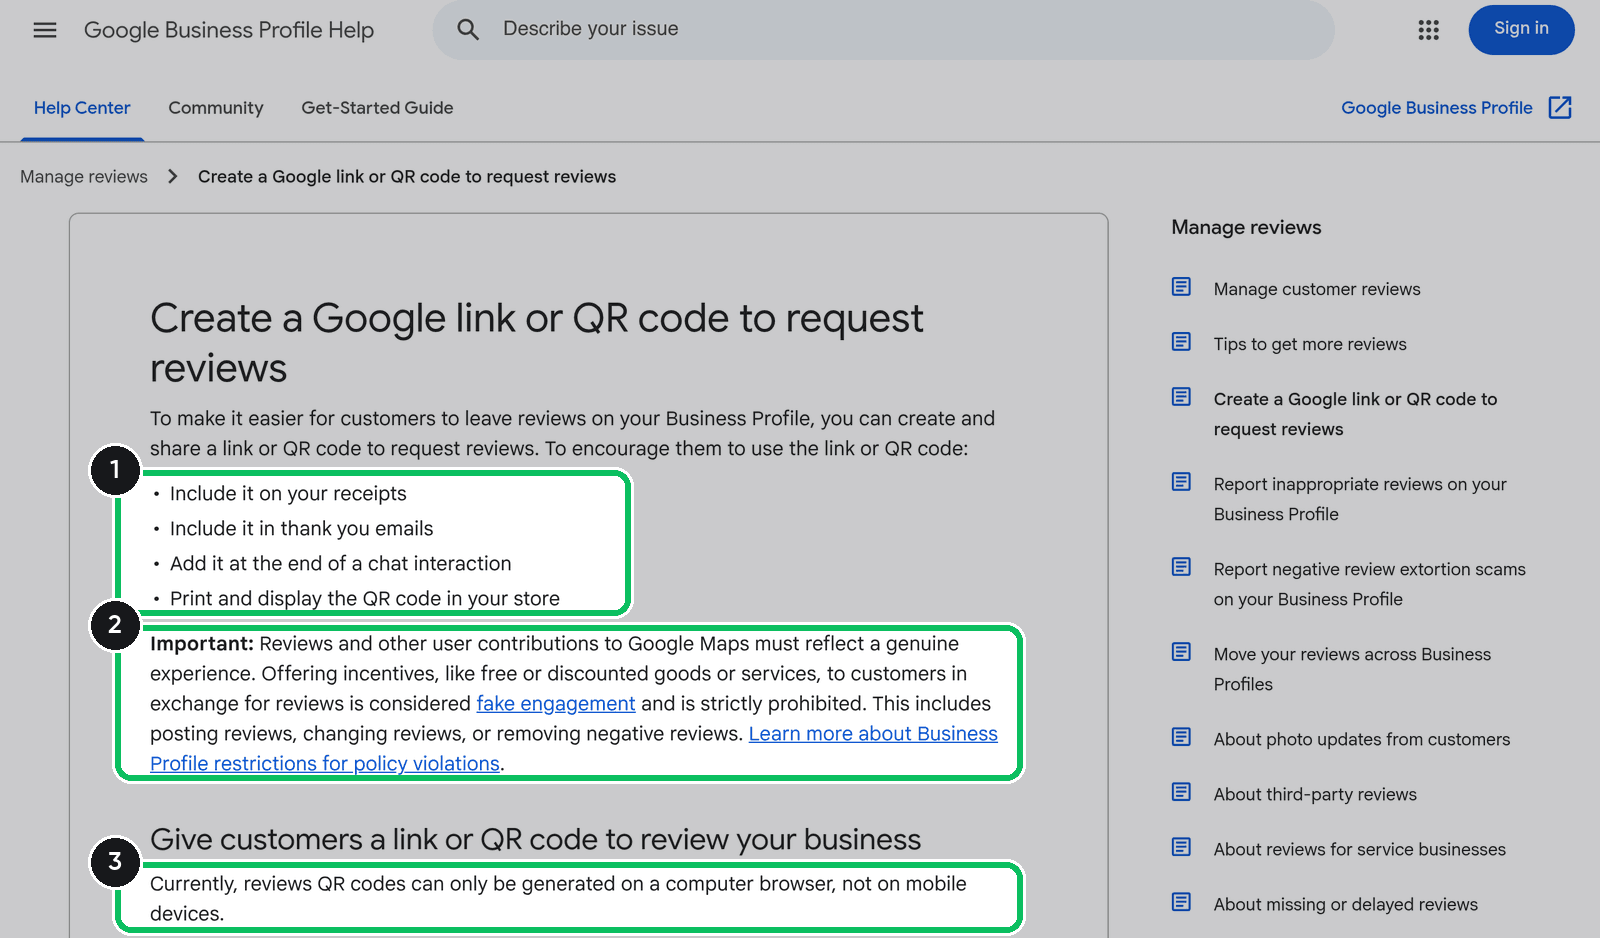Click the article icon next to Tips to get more reviews
This screenshot has width=1600, height=938.
click(1181, 342)
